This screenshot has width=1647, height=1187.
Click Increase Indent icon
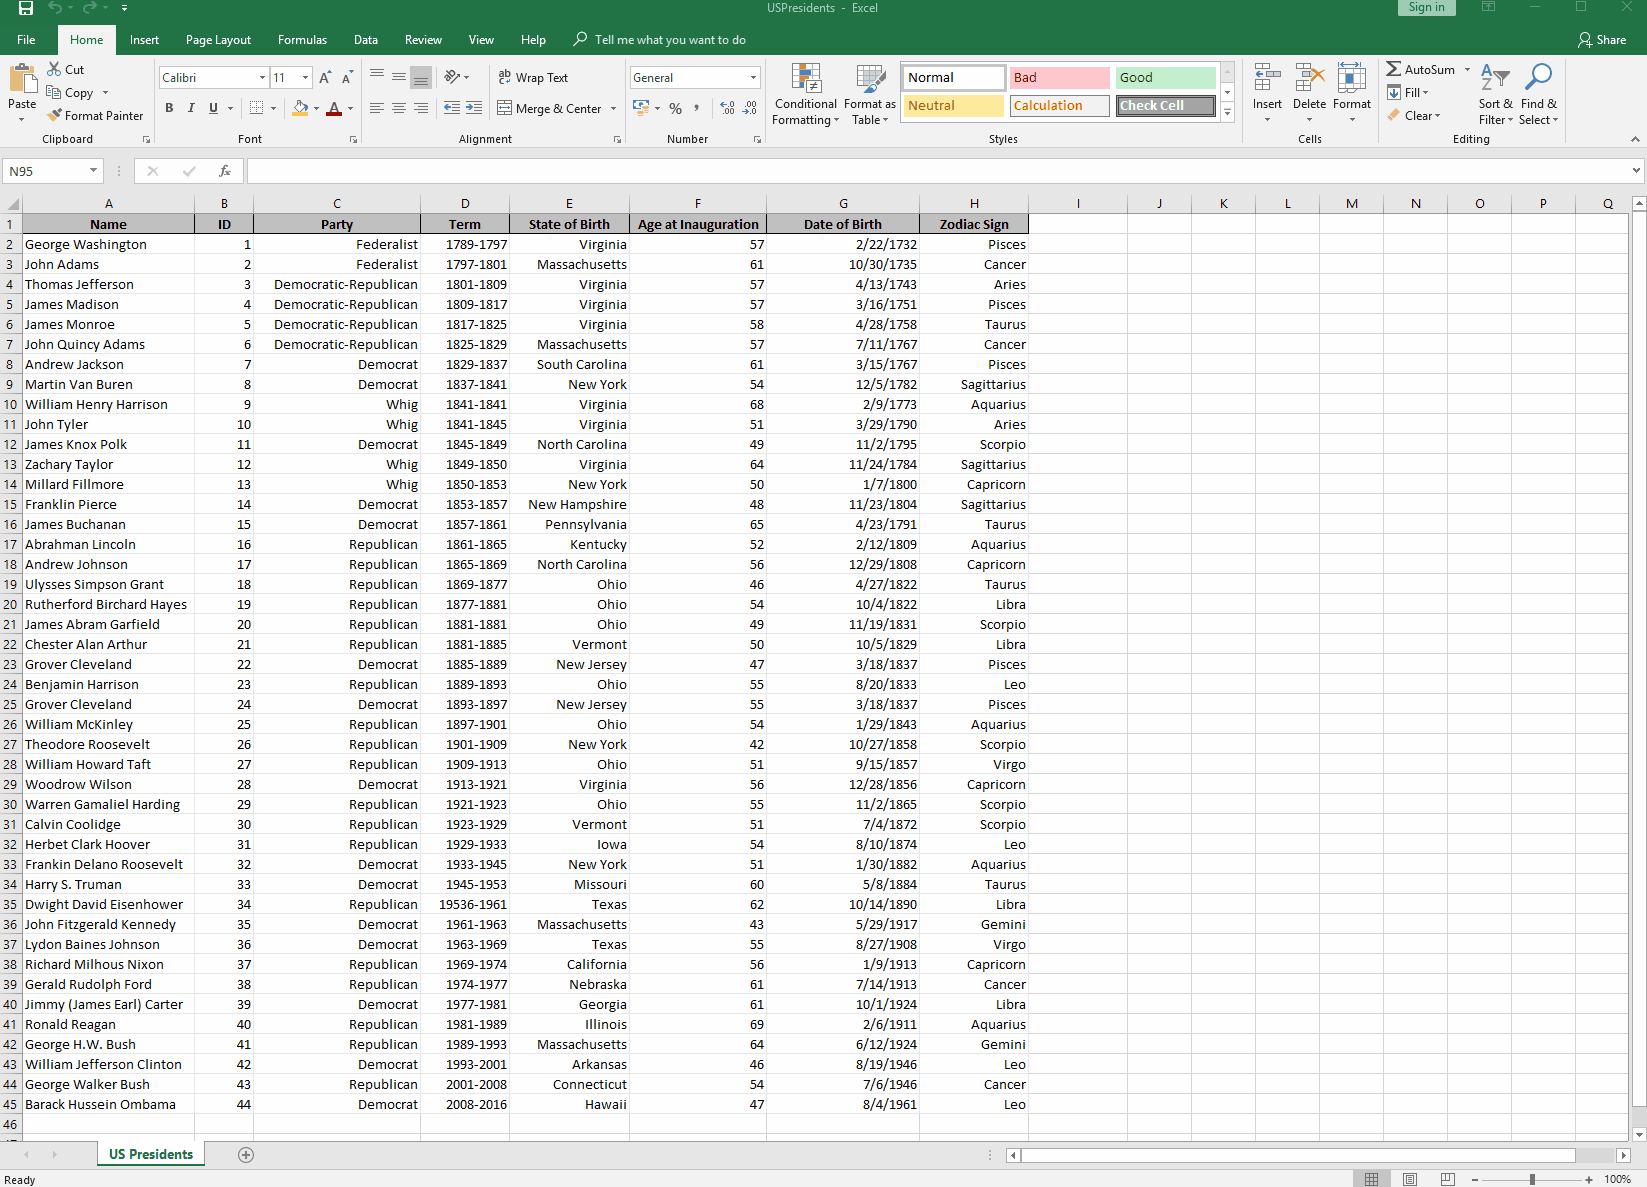474,108
